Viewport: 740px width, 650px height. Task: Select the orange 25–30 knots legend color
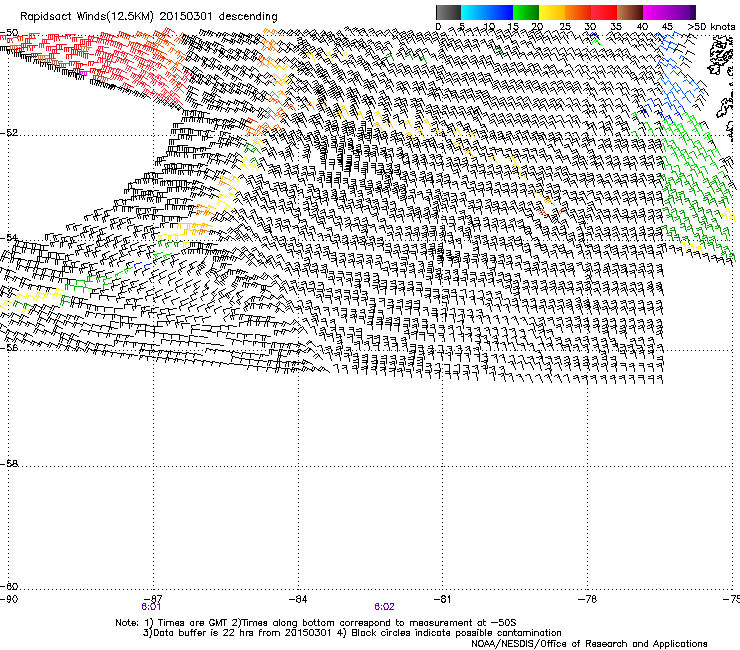(x=578, y=12)
